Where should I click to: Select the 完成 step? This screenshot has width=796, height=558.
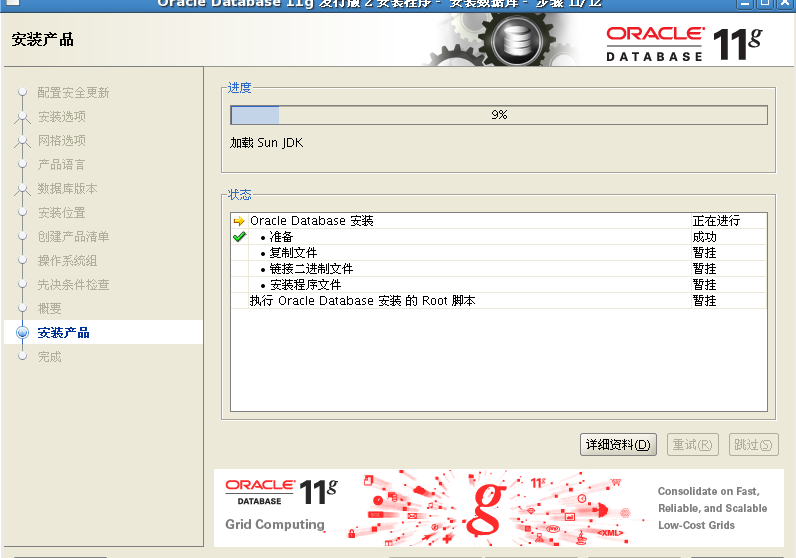tap(49, 356)
